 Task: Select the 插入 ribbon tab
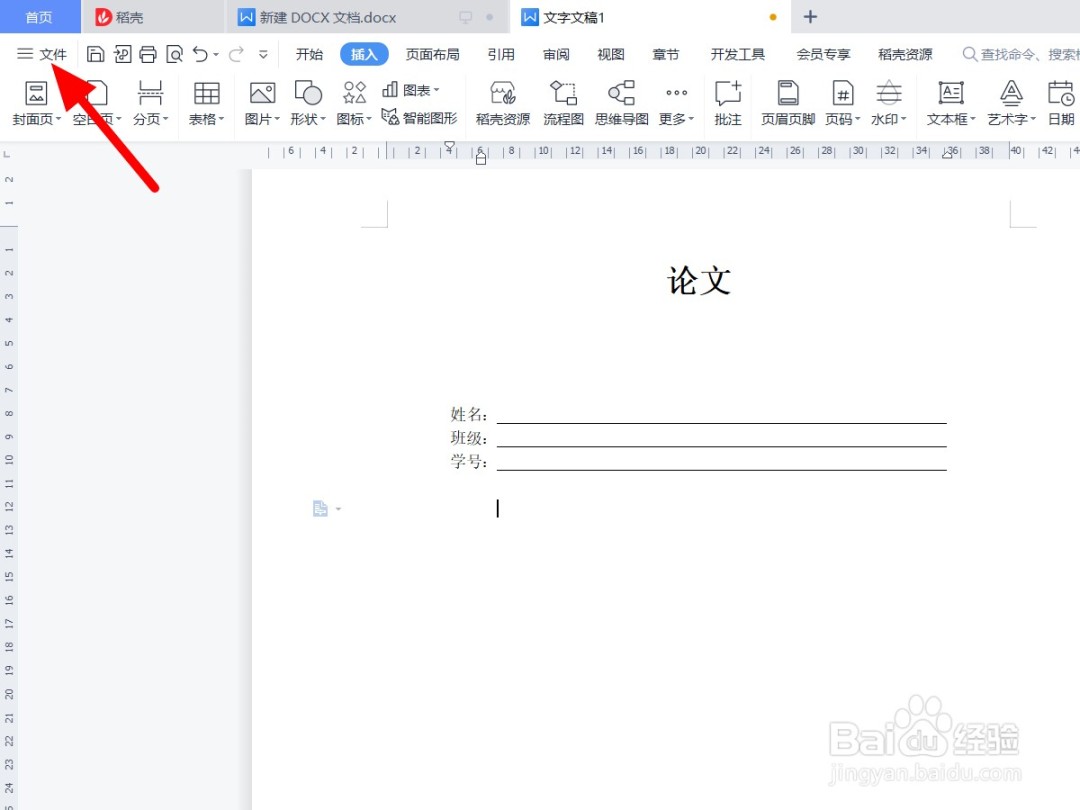point(364,54)
